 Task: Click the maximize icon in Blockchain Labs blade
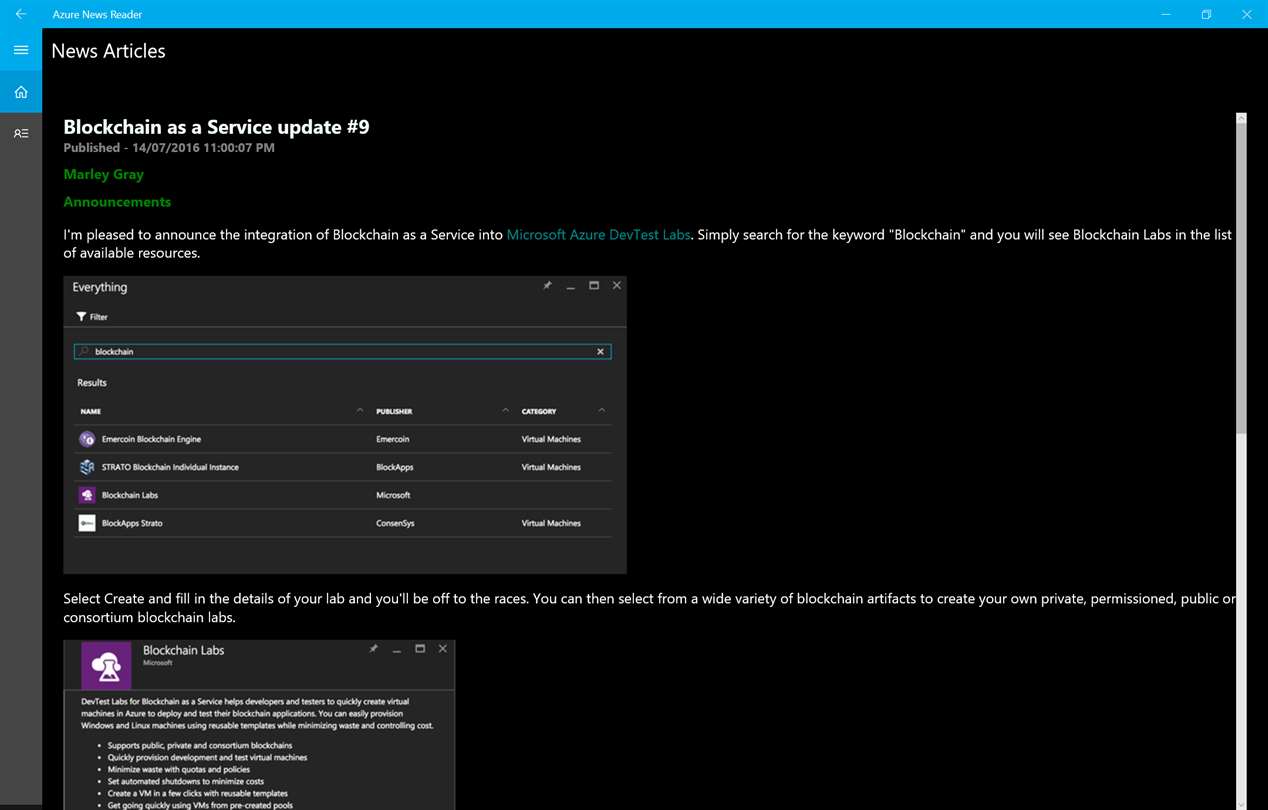pyautogui.click(x=420, y=649)
